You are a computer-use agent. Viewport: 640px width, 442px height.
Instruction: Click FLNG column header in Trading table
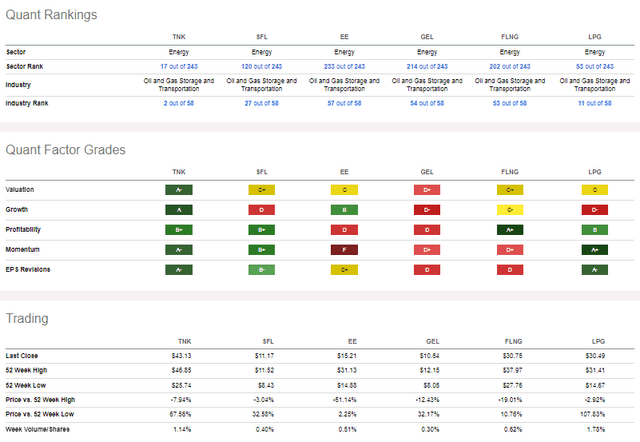[x=513, y=342]
